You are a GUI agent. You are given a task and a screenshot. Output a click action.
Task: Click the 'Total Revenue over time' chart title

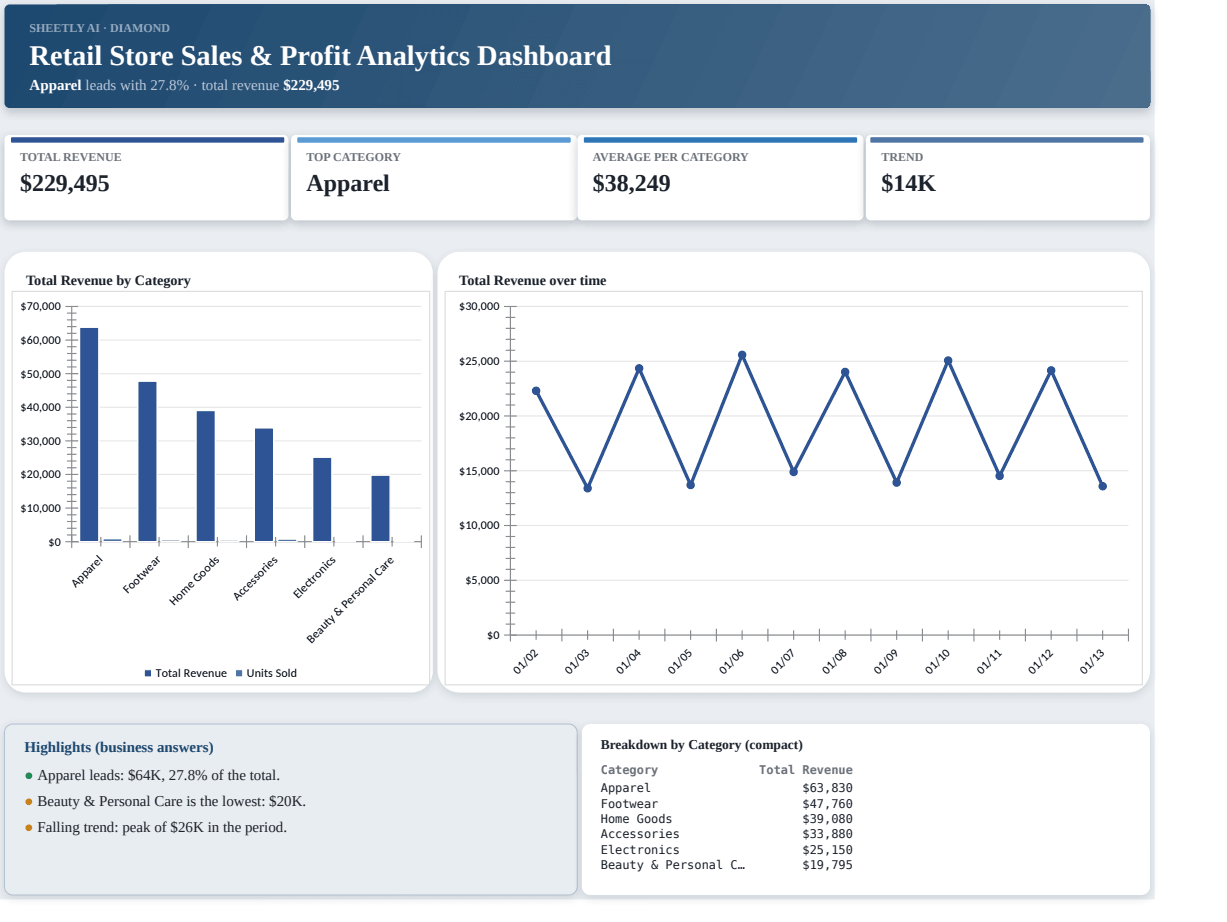coord(533,281)
